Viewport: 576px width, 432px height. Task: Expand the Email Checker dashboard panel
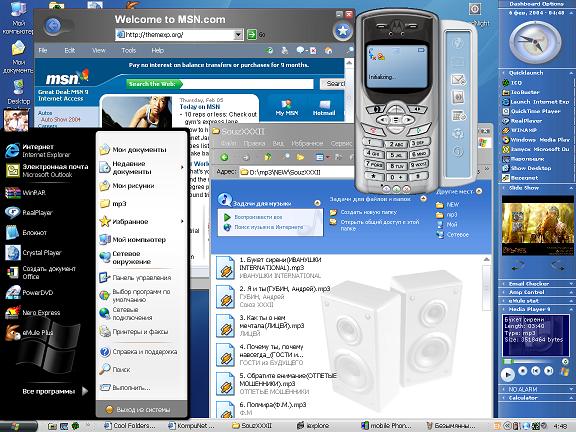571,284
